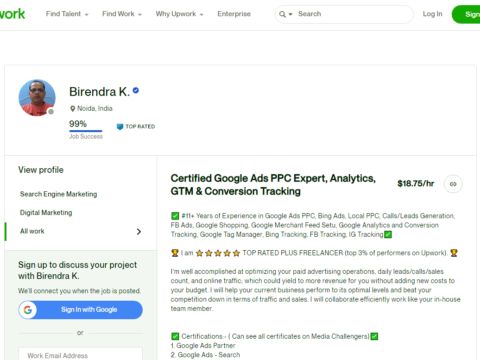The width and height of the screenshot is (480, 360).
Task: Select the Digital Marketing profile
Action: tap(46, 213)
